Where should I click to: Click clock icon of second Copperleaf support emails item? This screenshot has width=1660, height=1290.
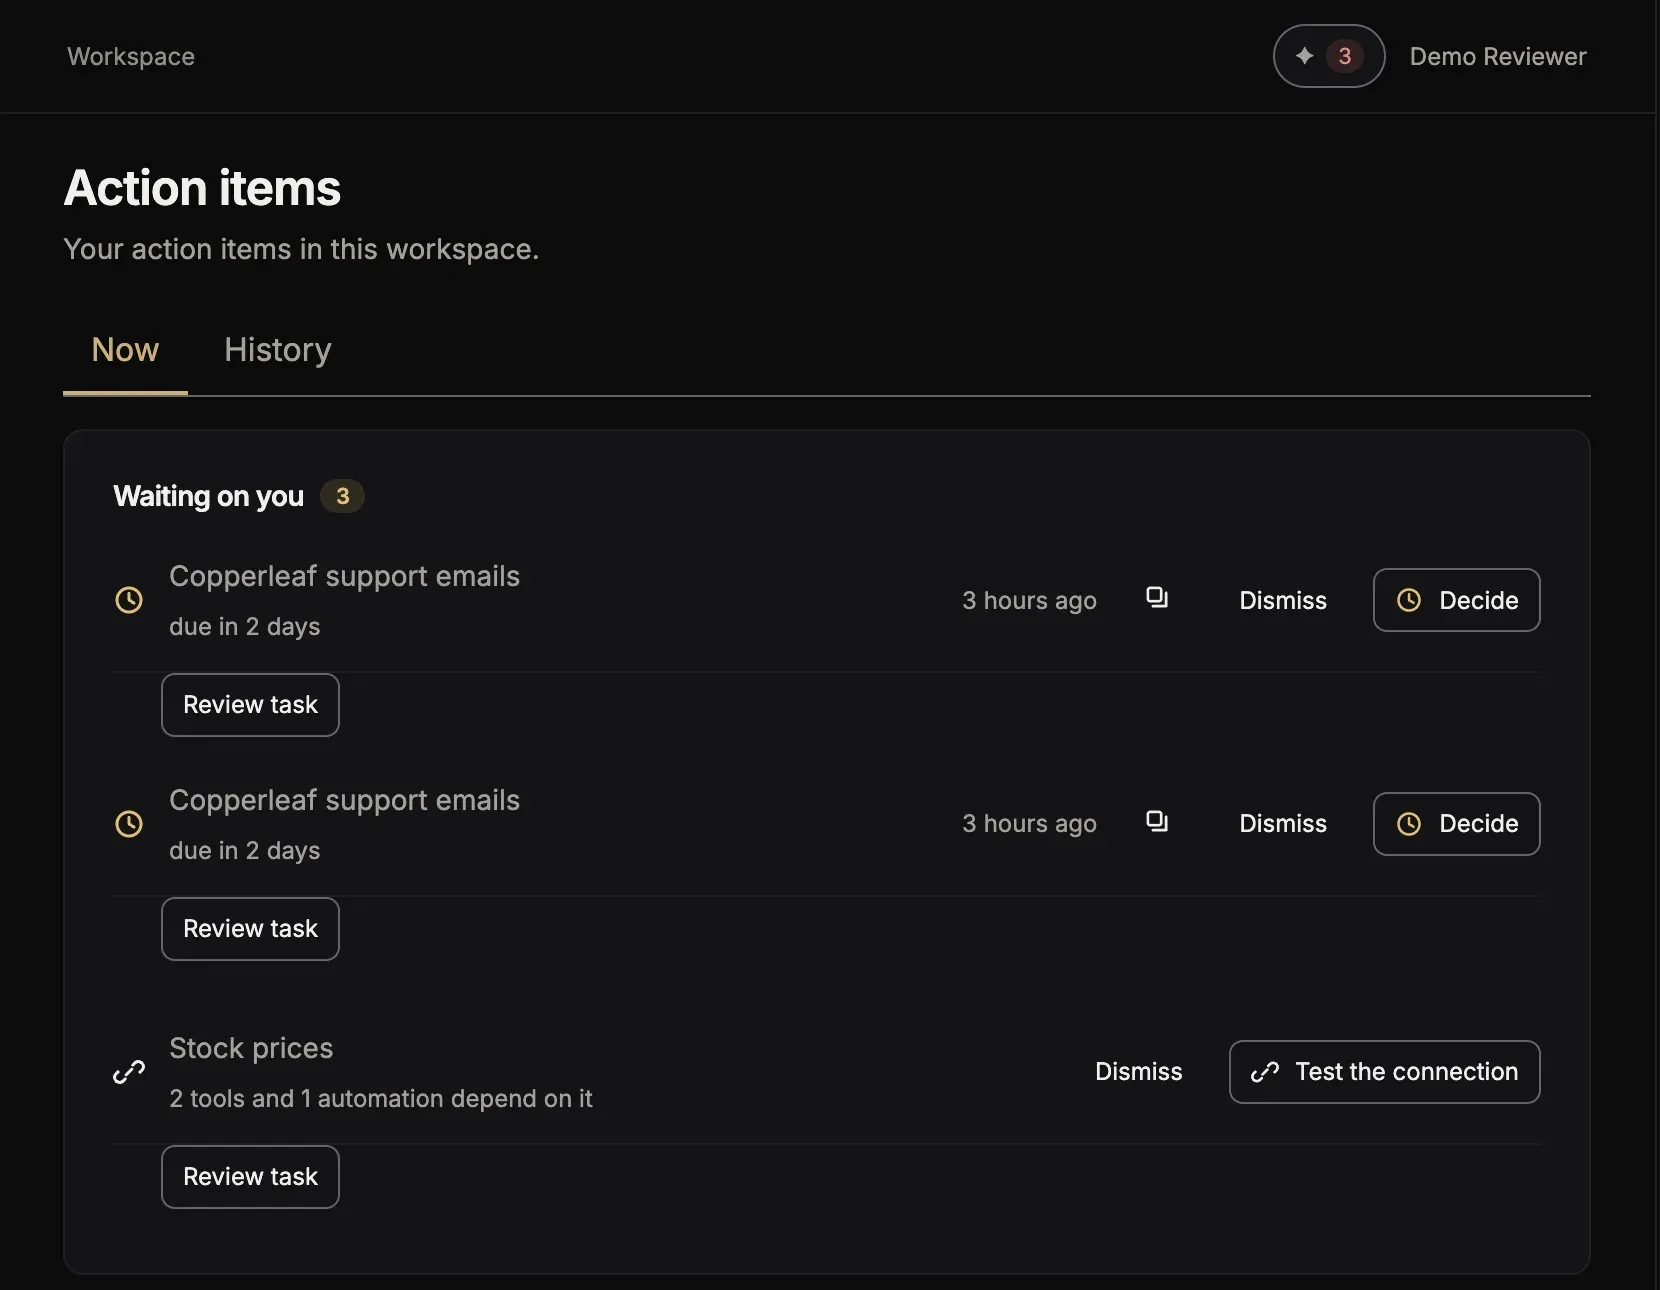pos(129,824)
